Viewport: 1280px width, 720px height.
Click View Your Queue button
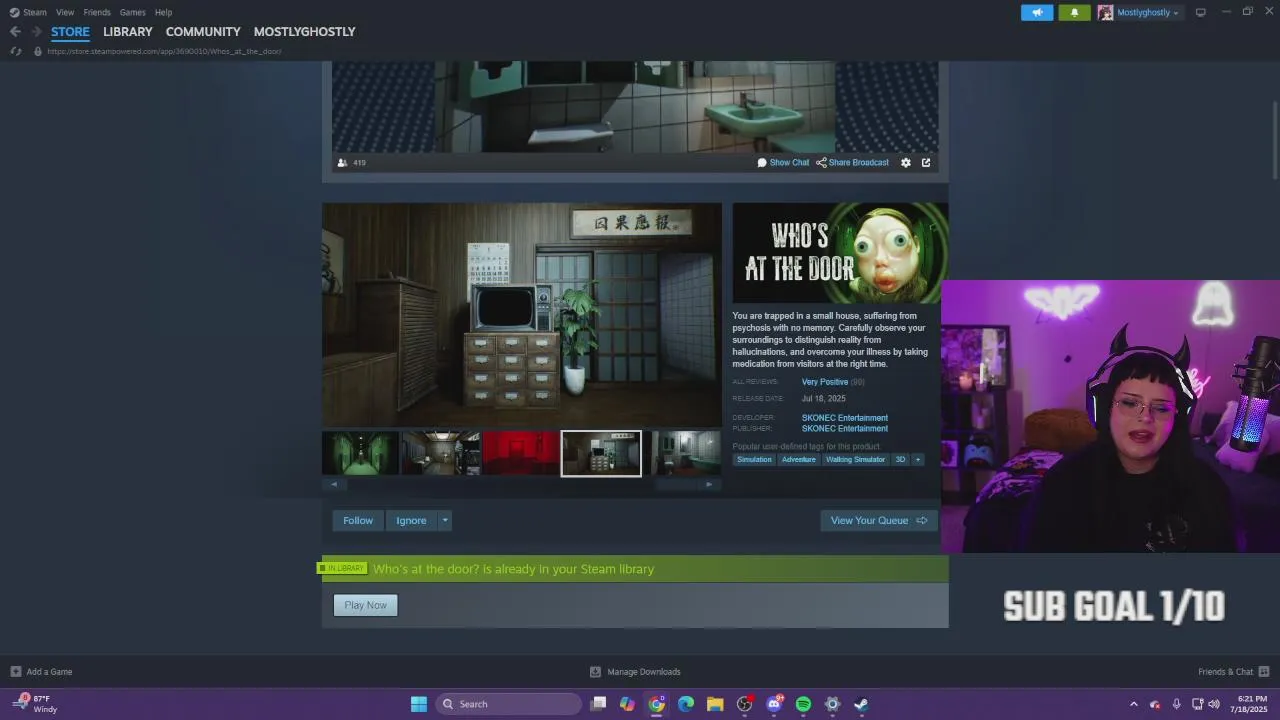pos(879,520)
